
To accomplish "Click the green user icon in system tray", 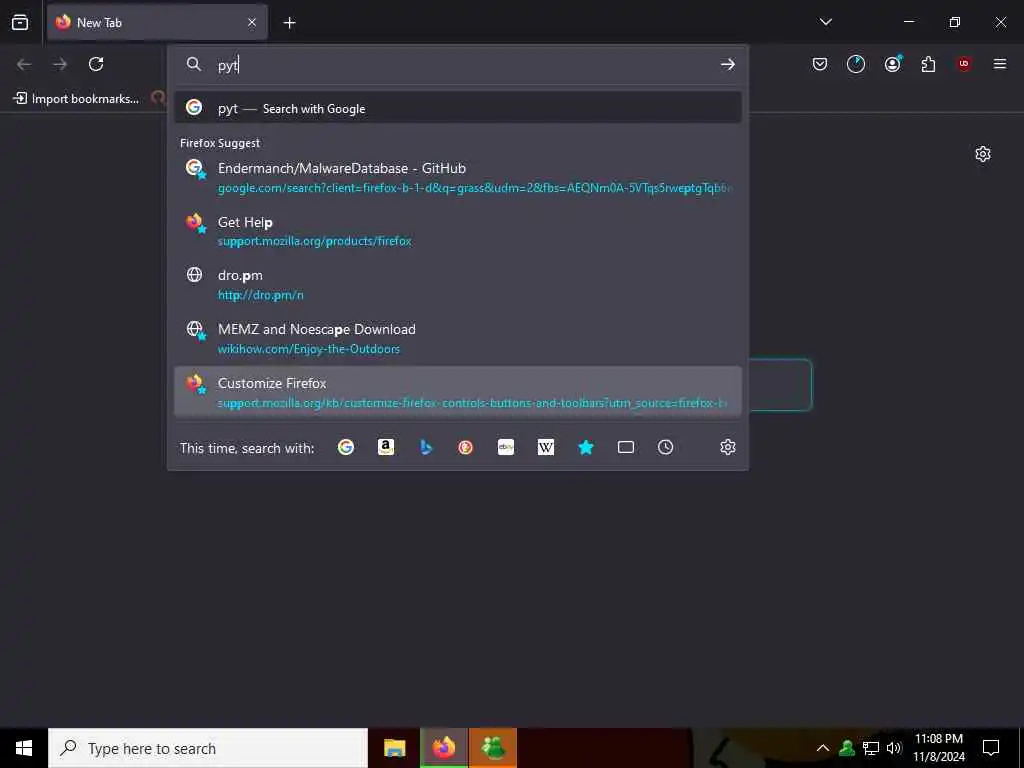I will [x=847, y=748].
